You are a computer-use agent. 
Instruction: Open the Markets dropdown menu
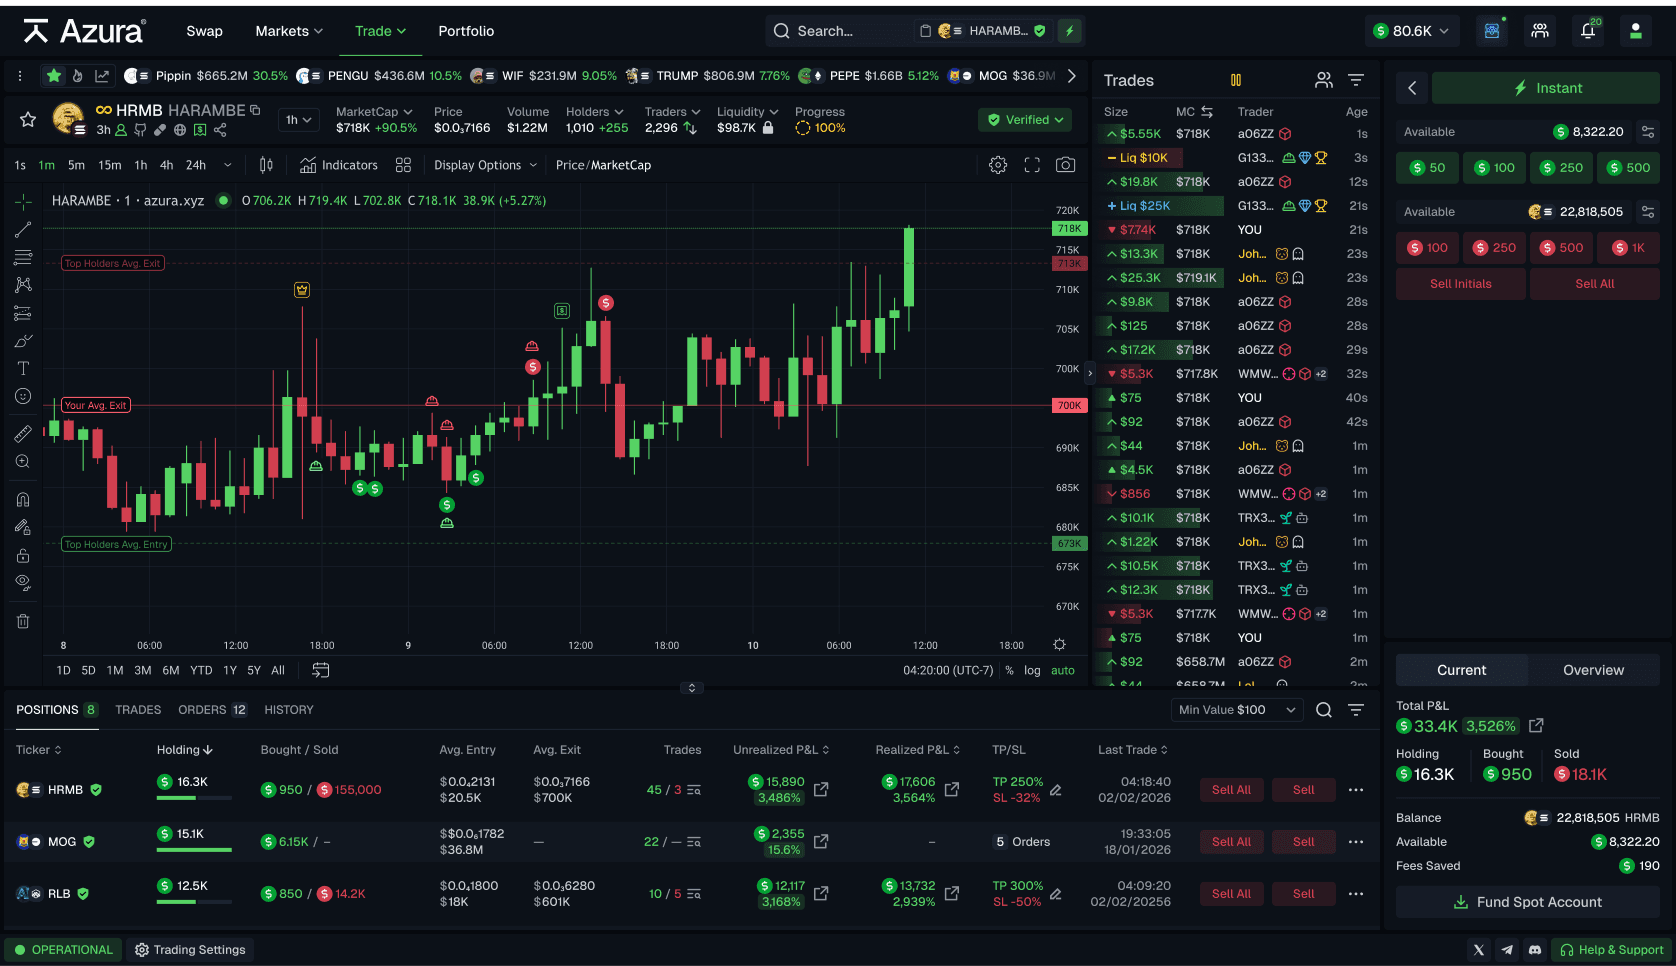tap(289, 31)
